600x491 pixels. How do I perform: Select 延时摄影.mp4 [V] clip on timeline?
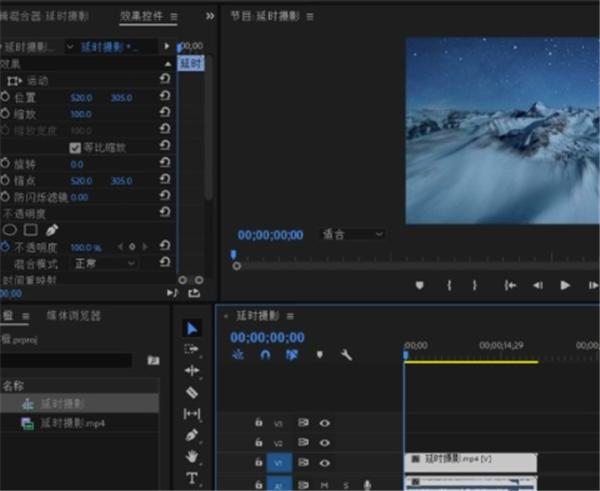[x=471, y=462]
